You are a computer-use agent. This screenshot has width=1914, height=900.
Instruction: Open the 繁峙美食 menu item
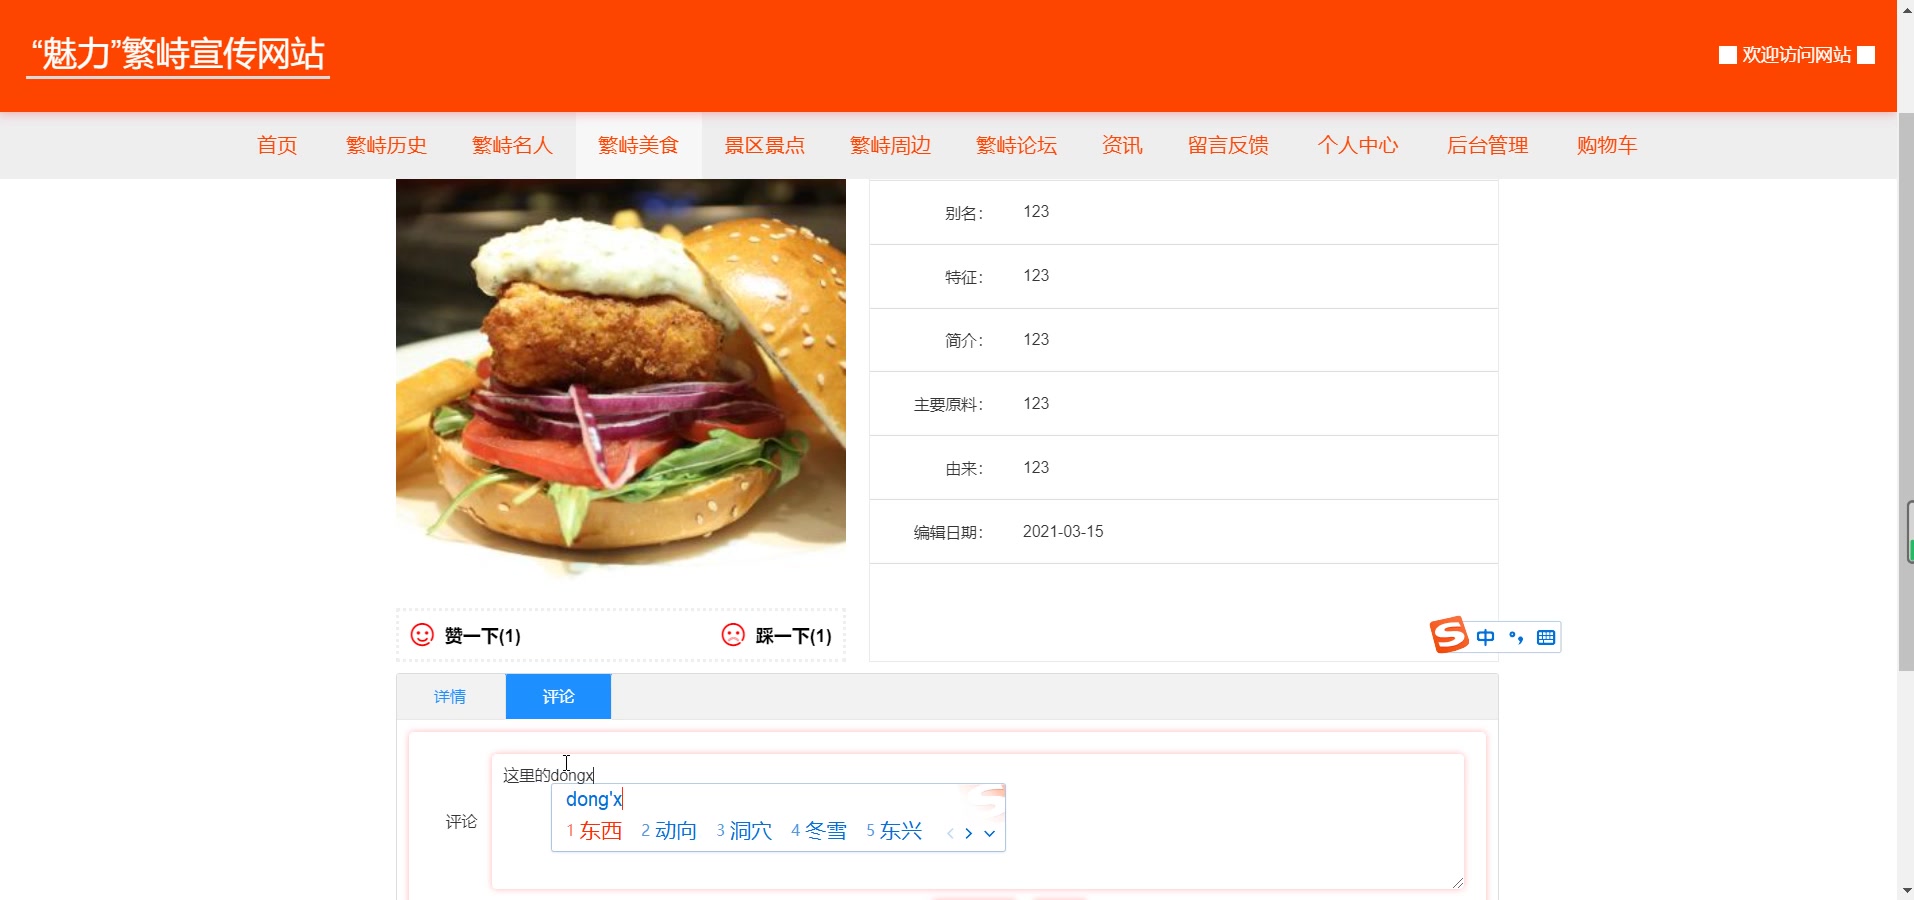[x=638, y=145]
